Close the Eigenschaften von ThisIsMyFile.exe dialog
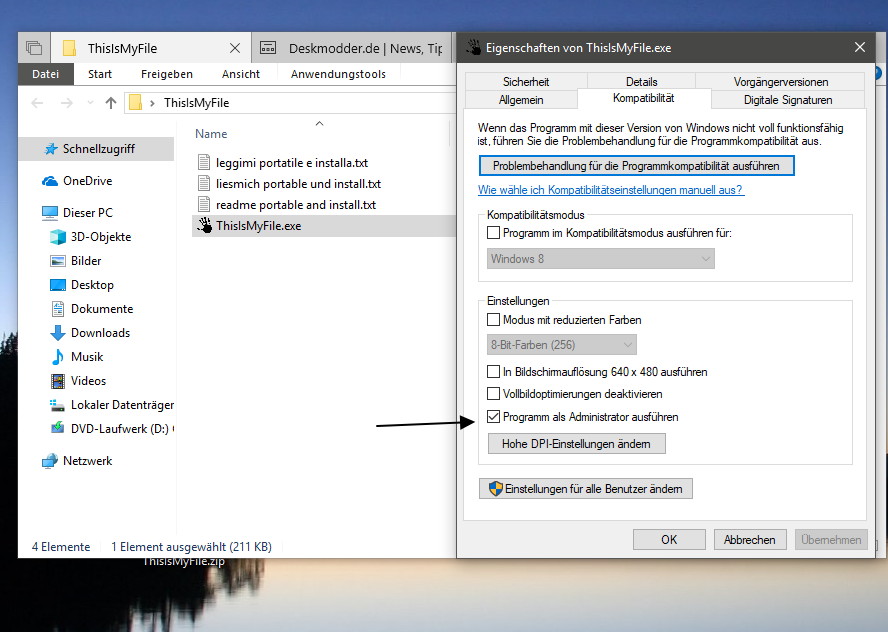 click(860, 47)
